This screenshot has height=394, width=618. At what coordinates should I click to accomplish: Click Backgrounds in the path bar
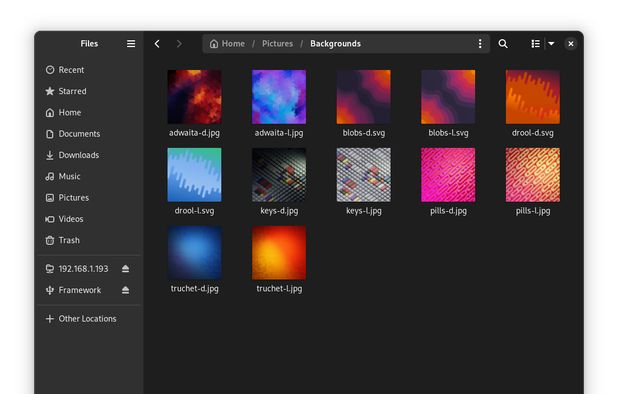(335, 44)
